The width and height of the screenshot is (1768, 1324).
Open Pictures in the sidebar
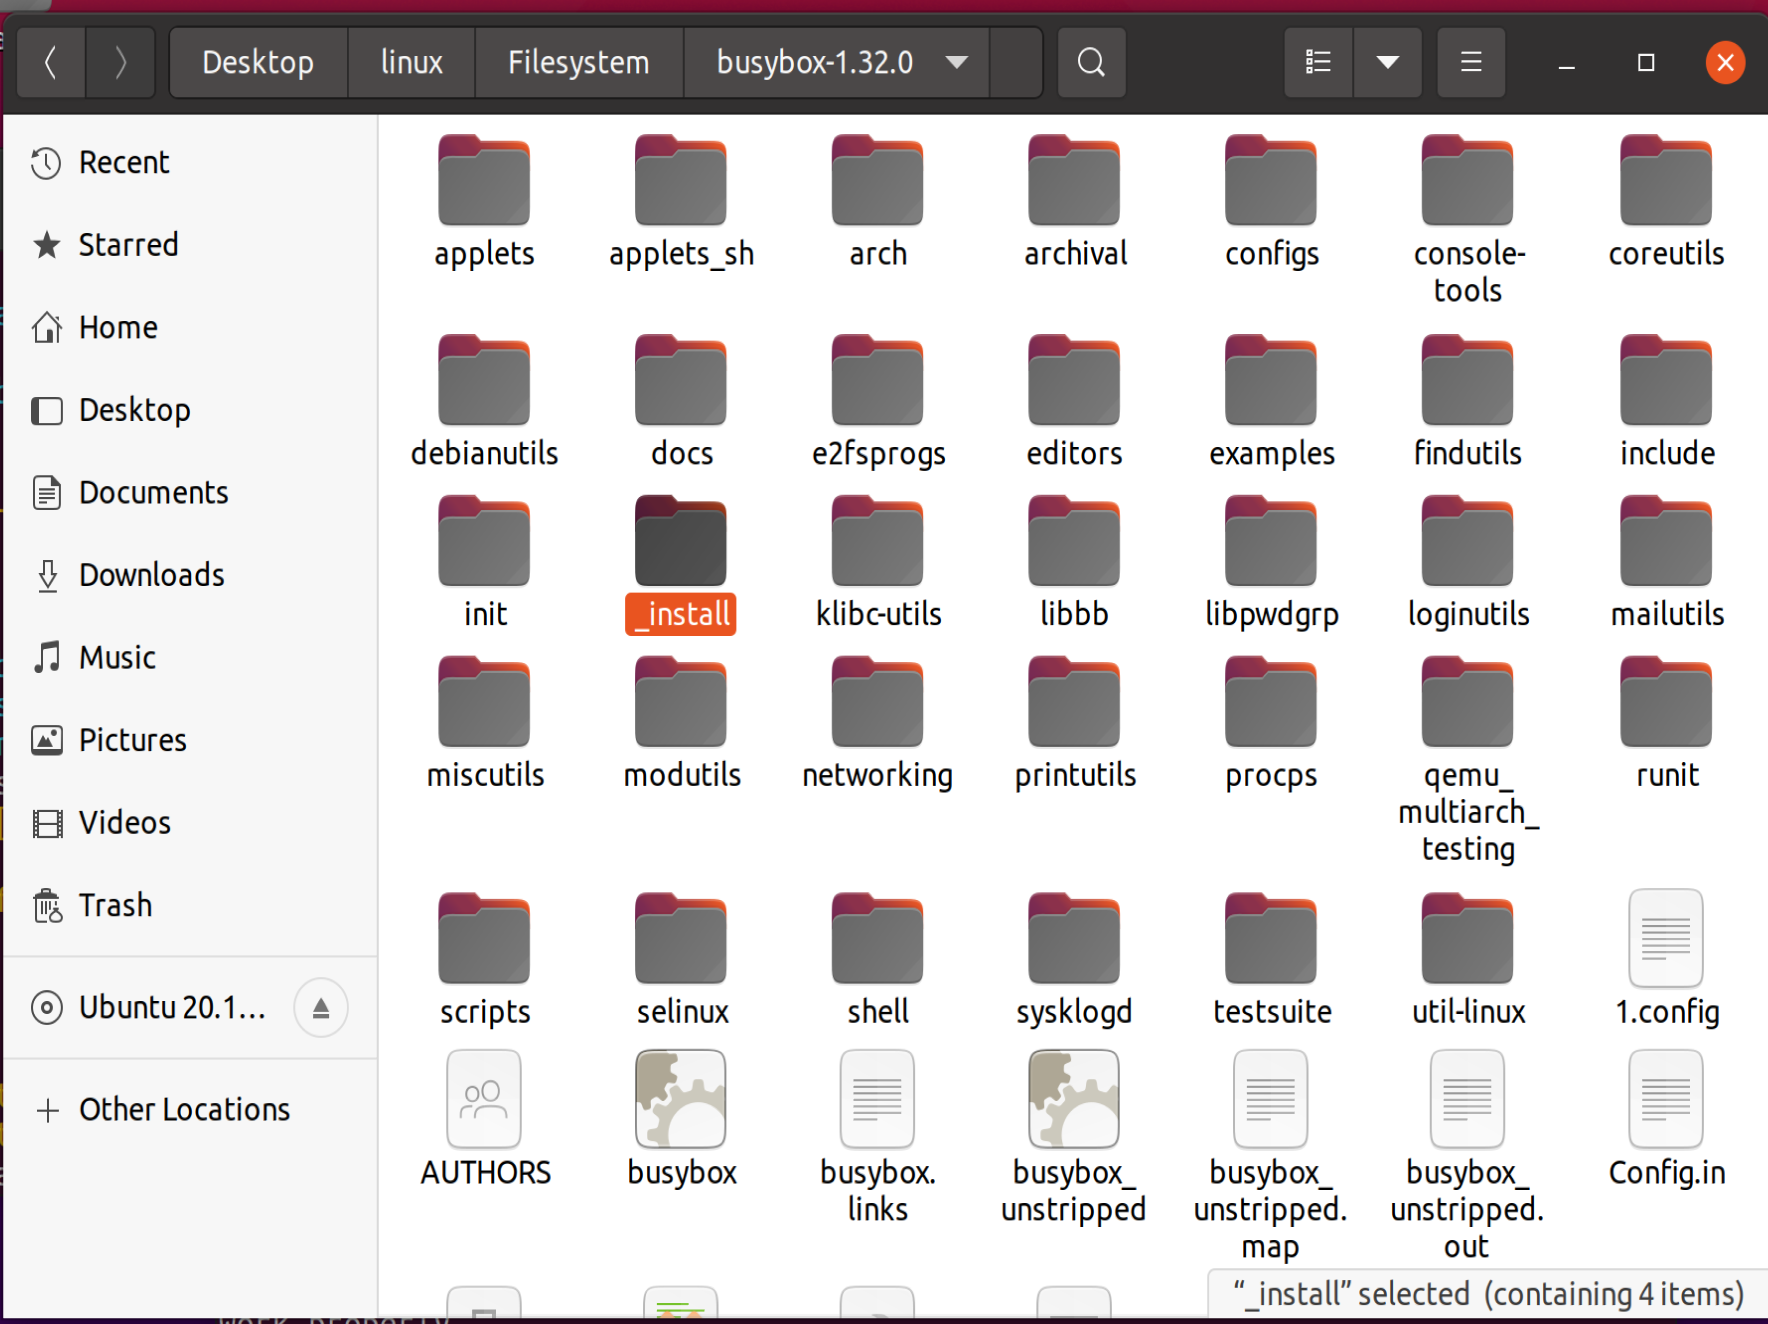(x=190, y=740)
